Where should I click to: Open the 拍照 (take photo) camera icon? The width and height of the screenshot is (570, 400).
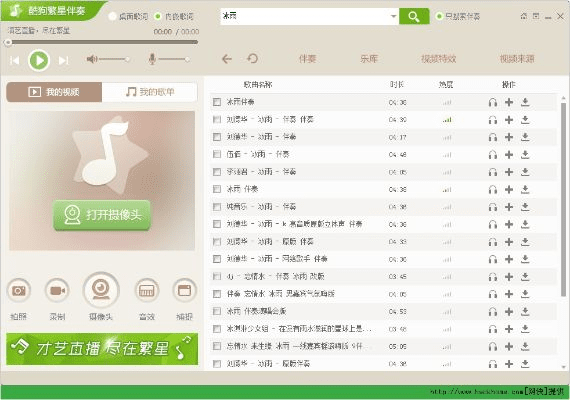tap(19, 290)
